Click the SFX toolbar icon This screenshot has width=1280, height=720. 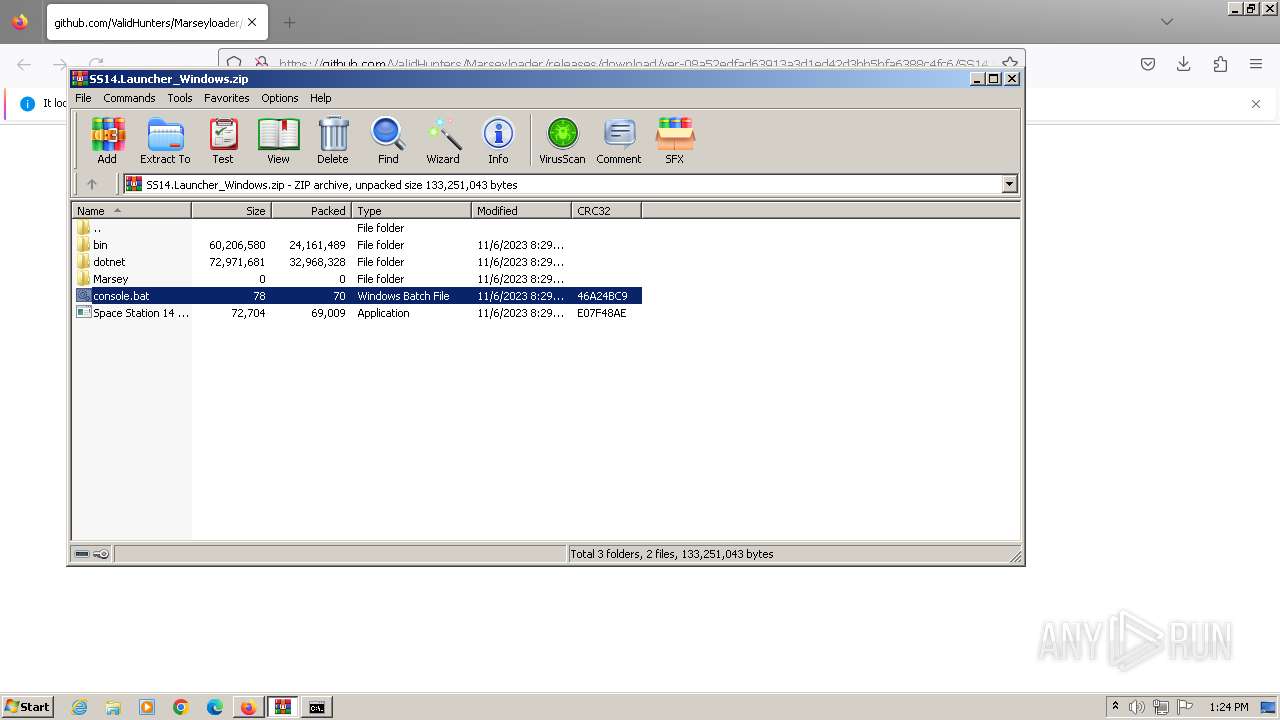coord(675,140)
